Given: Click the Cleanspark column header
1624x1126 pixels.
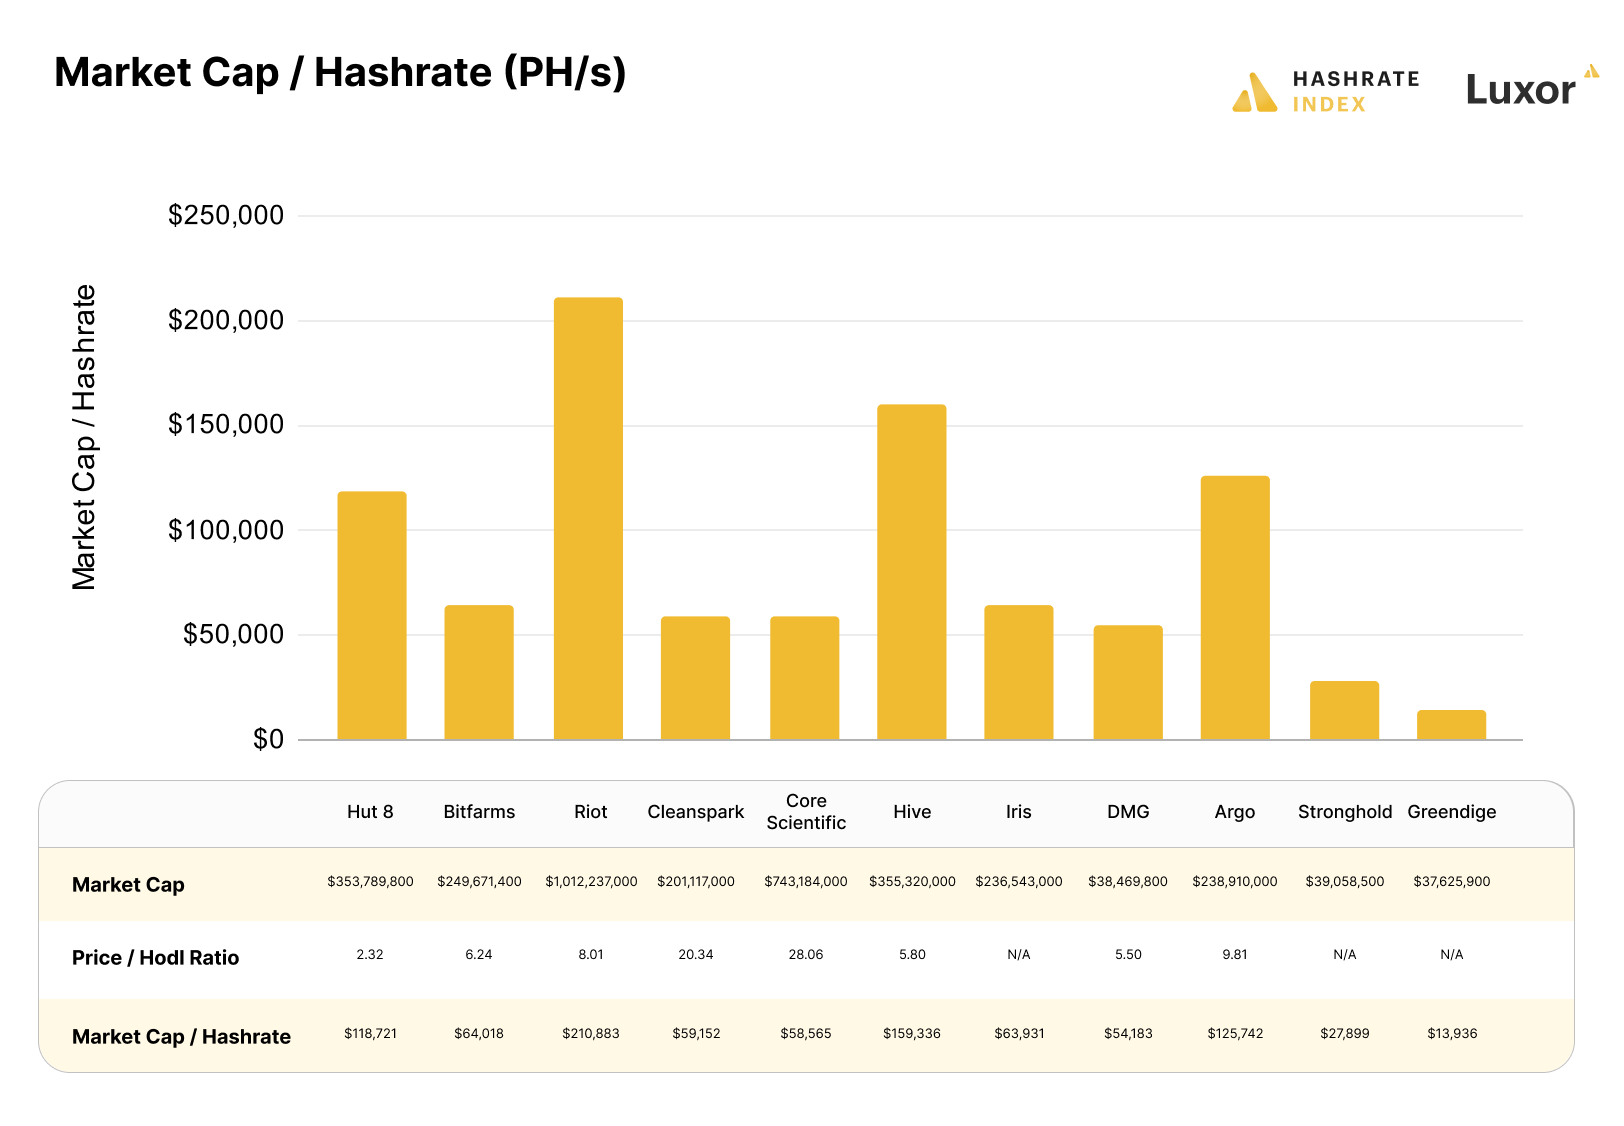Looking at the screenshot, I should (x=695, y=811).
